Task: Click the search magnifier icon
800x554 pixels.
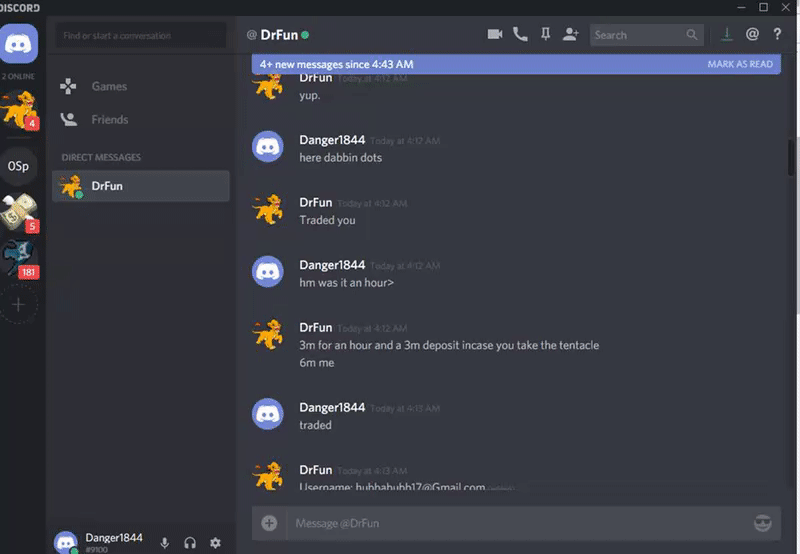Action: pos(691,35)
